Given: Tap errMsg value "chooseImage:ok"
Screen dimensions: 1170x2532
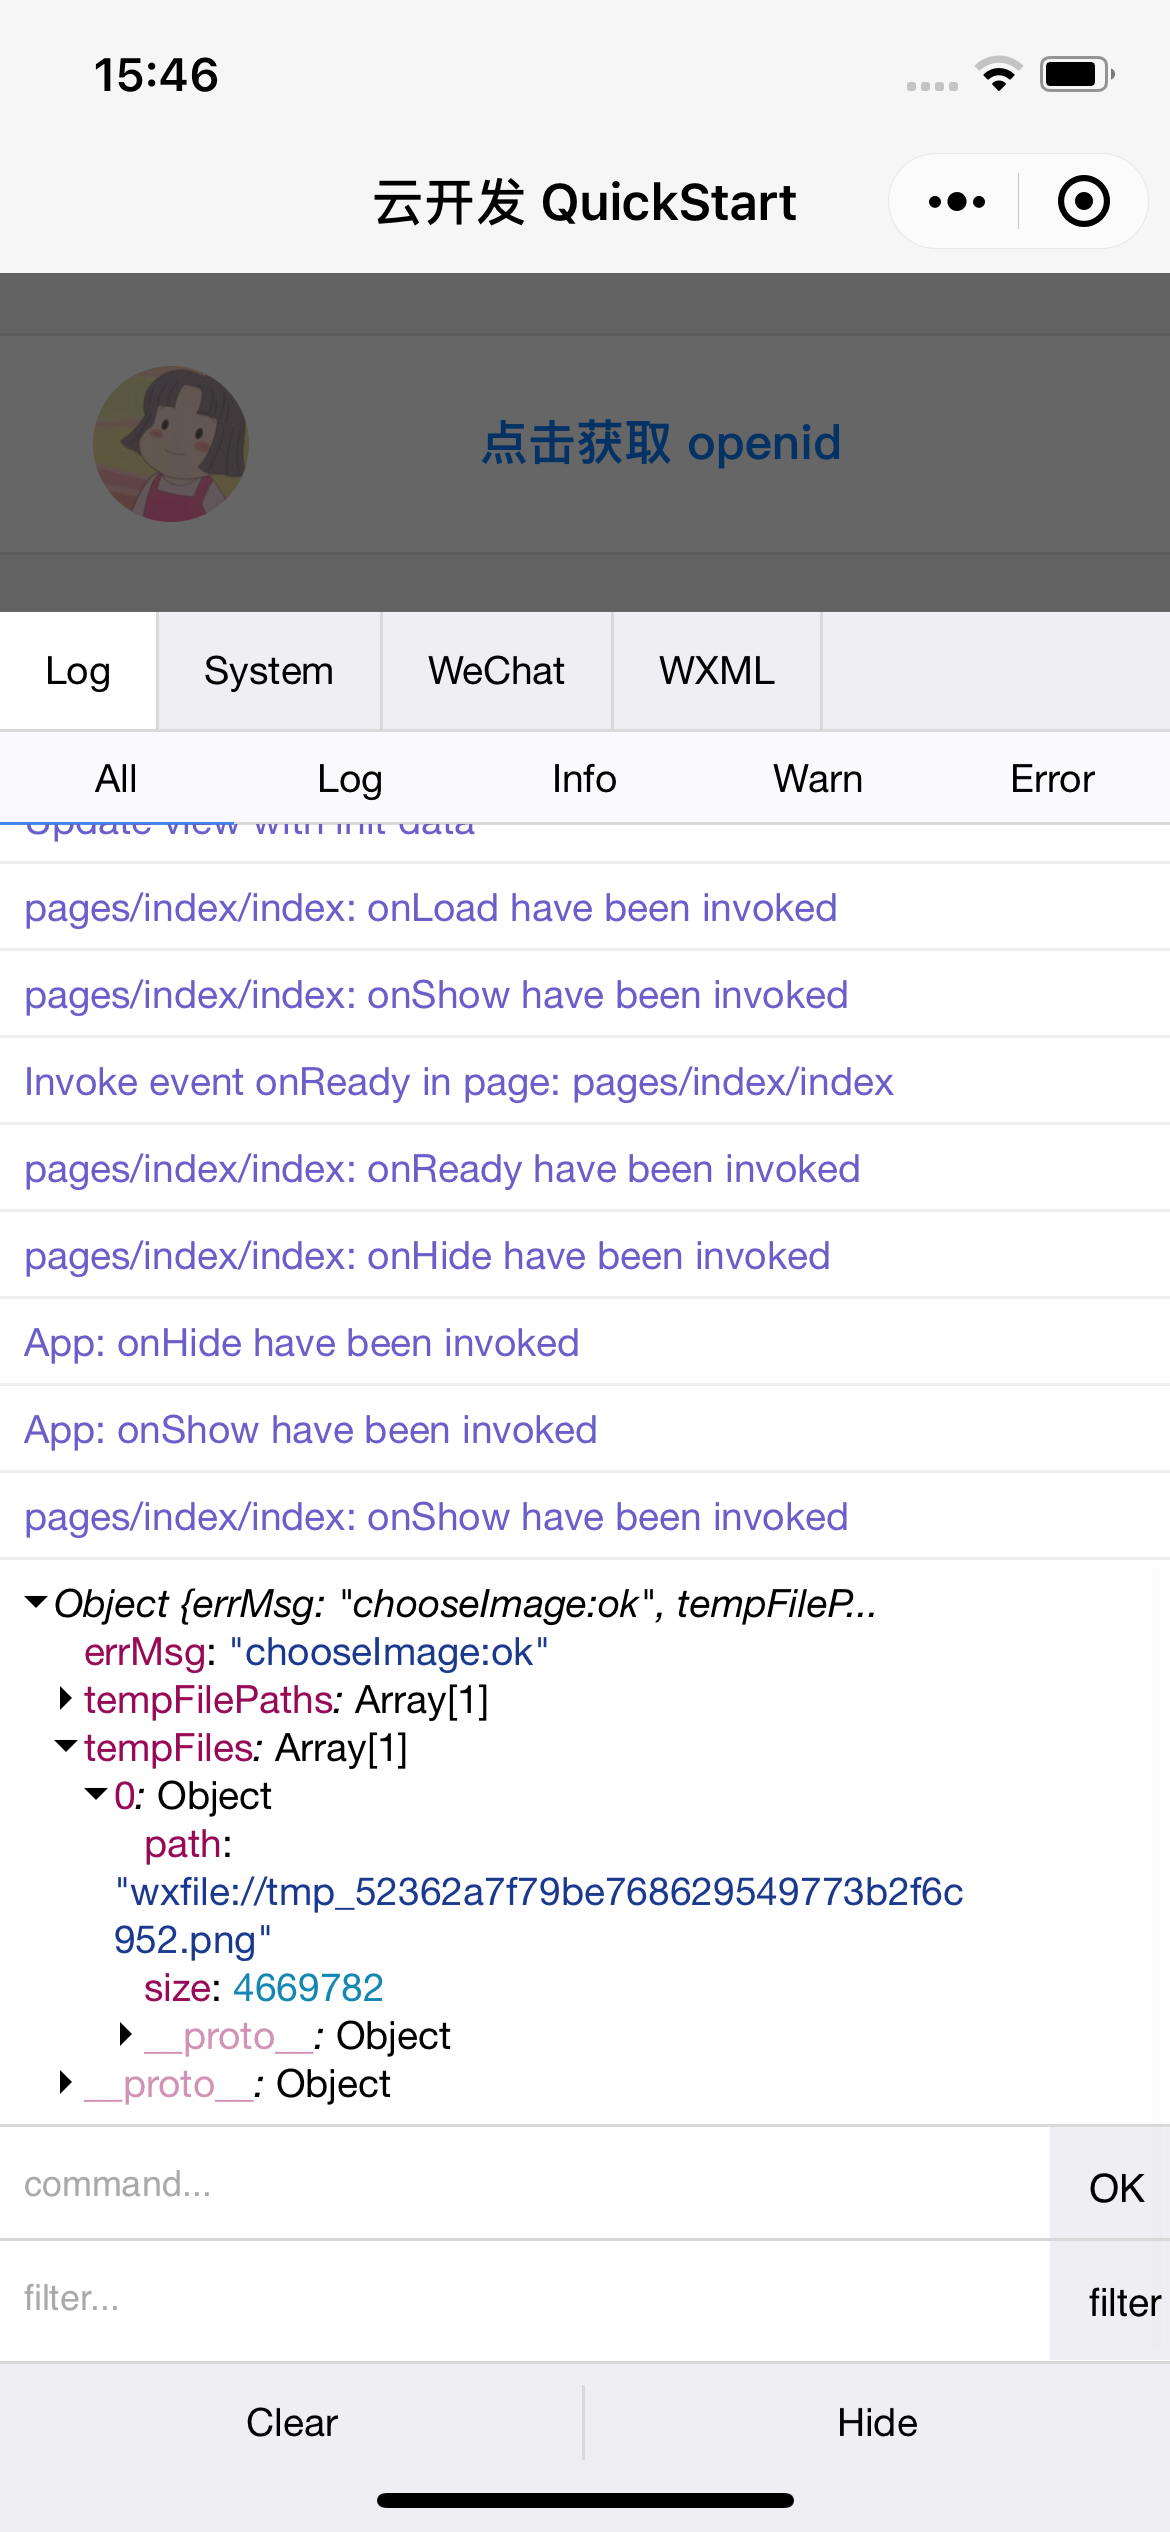Looking at the screenshot, I should 389,1652.
